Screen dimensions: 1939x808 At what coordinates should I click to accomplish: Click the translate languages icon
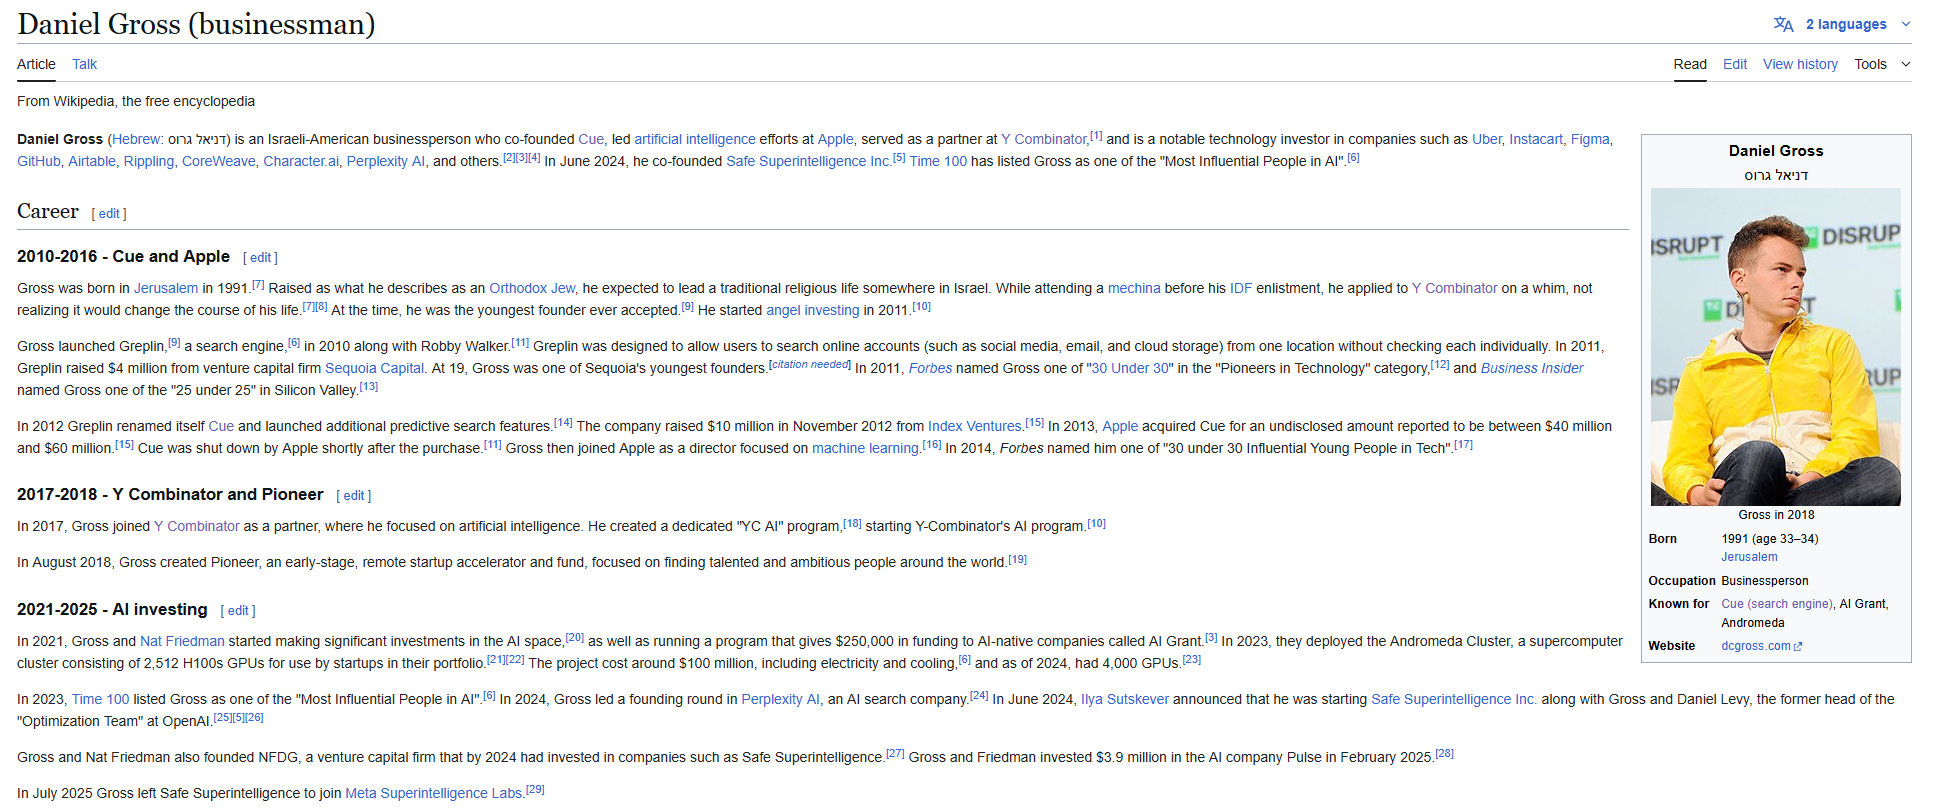pos(1783,24)
